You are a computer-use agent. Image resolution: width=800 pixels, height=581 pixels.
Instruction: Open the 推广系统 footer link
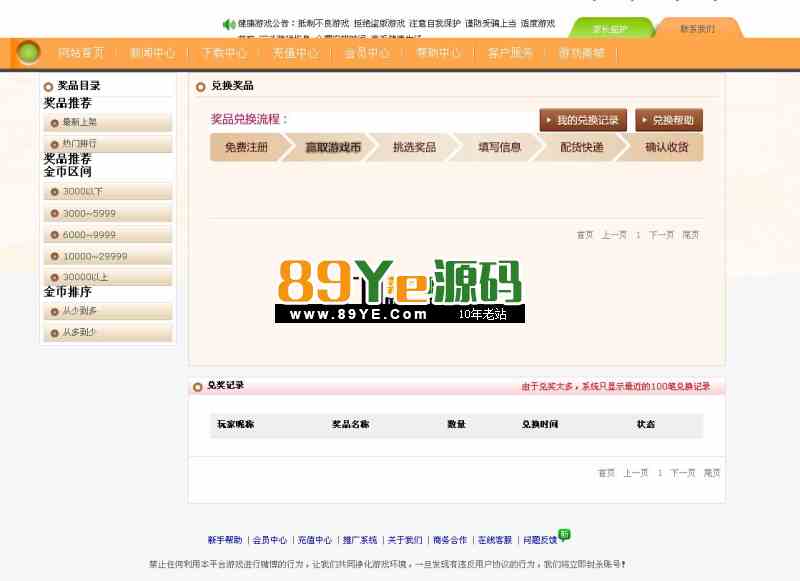tap(360, 540)
